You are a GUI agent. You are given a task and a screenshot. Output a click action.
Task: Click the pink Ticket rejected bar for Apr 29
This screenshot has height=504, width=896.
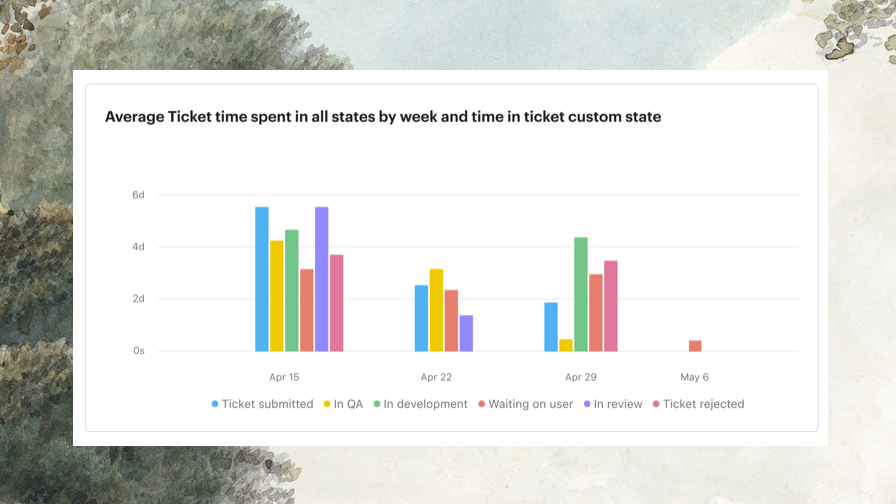tap(611, 306)
